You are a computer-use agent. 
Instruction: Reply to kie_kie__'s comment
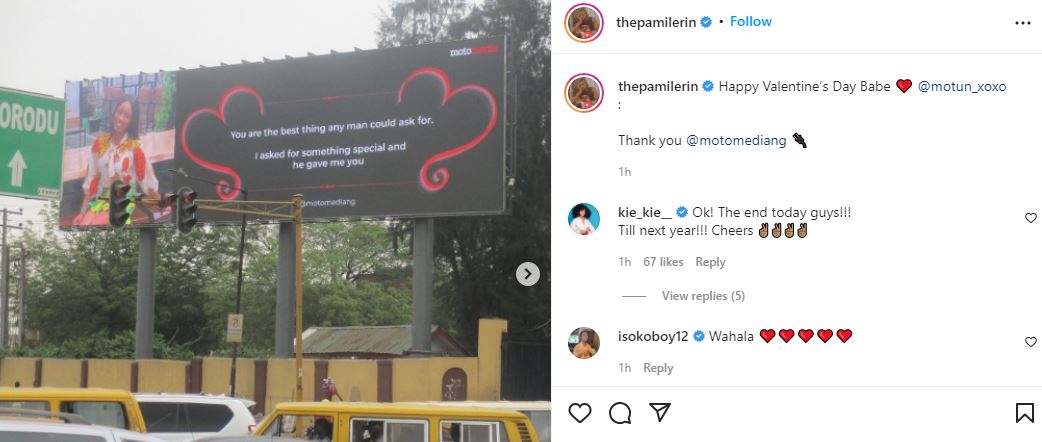[x=710, y=262]
